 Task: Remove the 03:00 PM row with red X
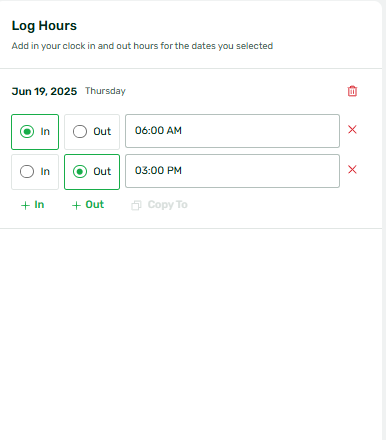tap(352, 170)
